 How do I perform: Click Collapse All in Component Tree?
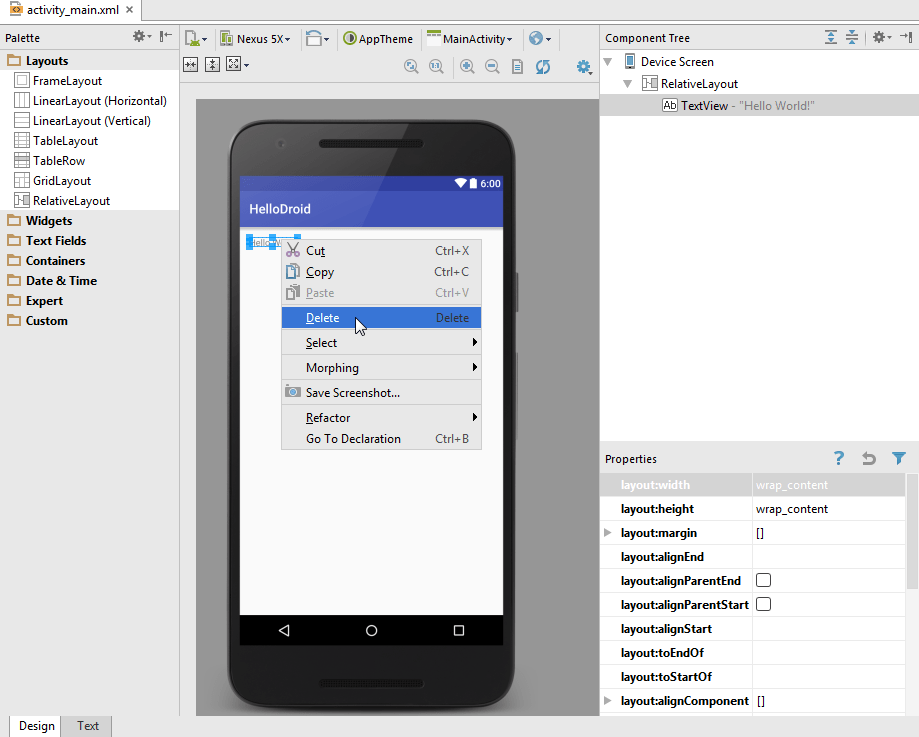[x=852, y=37]
